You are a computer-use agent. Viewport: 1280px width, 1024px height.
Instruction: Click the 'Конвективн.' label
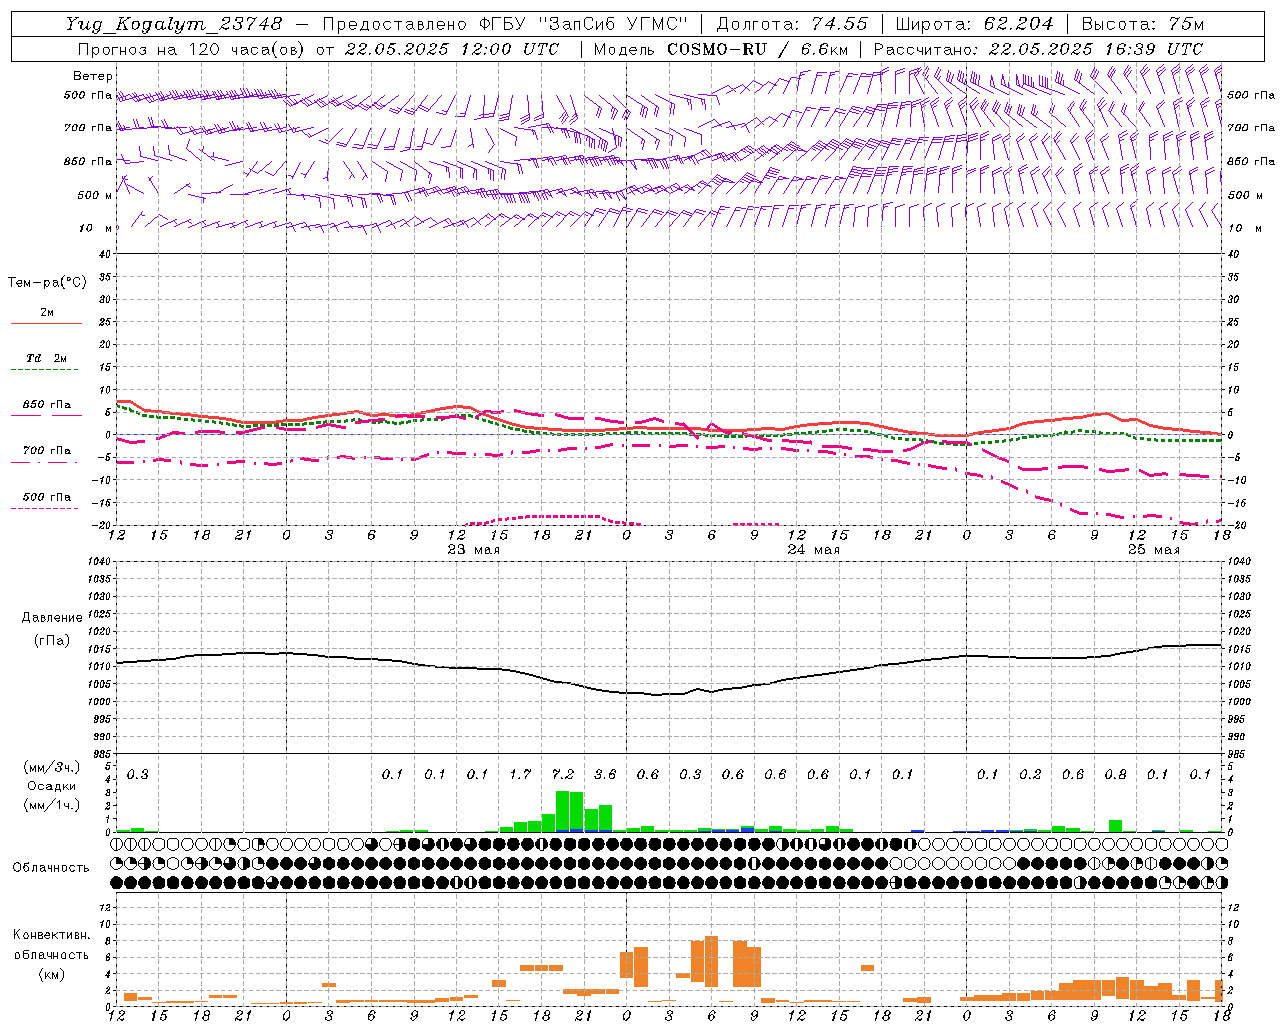[51, 935]
